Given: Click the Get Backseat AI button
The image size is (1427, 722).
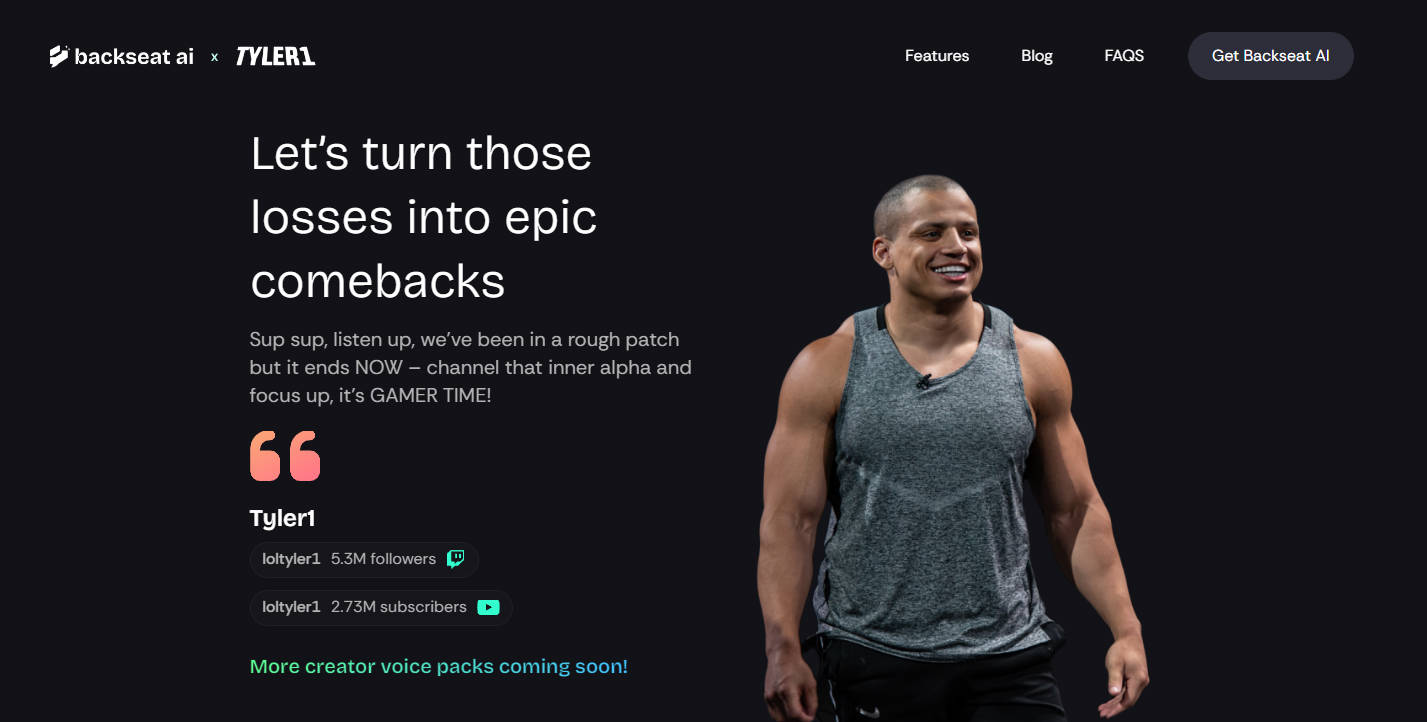Looking at the screenshot, I should [x=1271, y=56].
